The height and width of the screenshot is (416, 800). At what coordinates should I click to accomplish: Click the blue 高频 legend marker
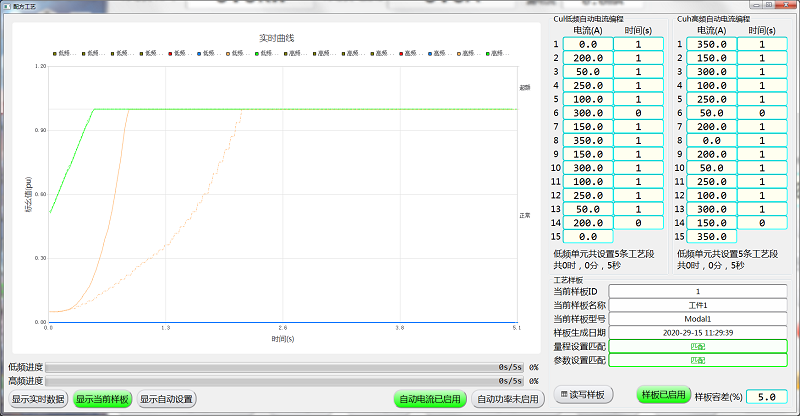pos(431,53)
